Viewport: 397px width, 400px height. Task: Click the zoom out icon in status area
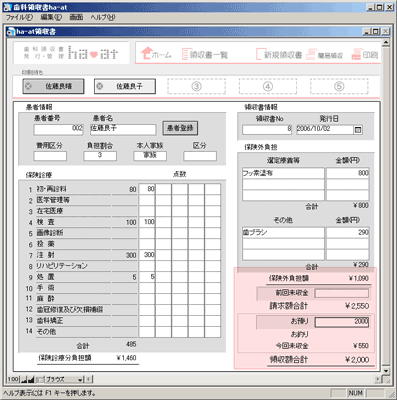point(24,379)
